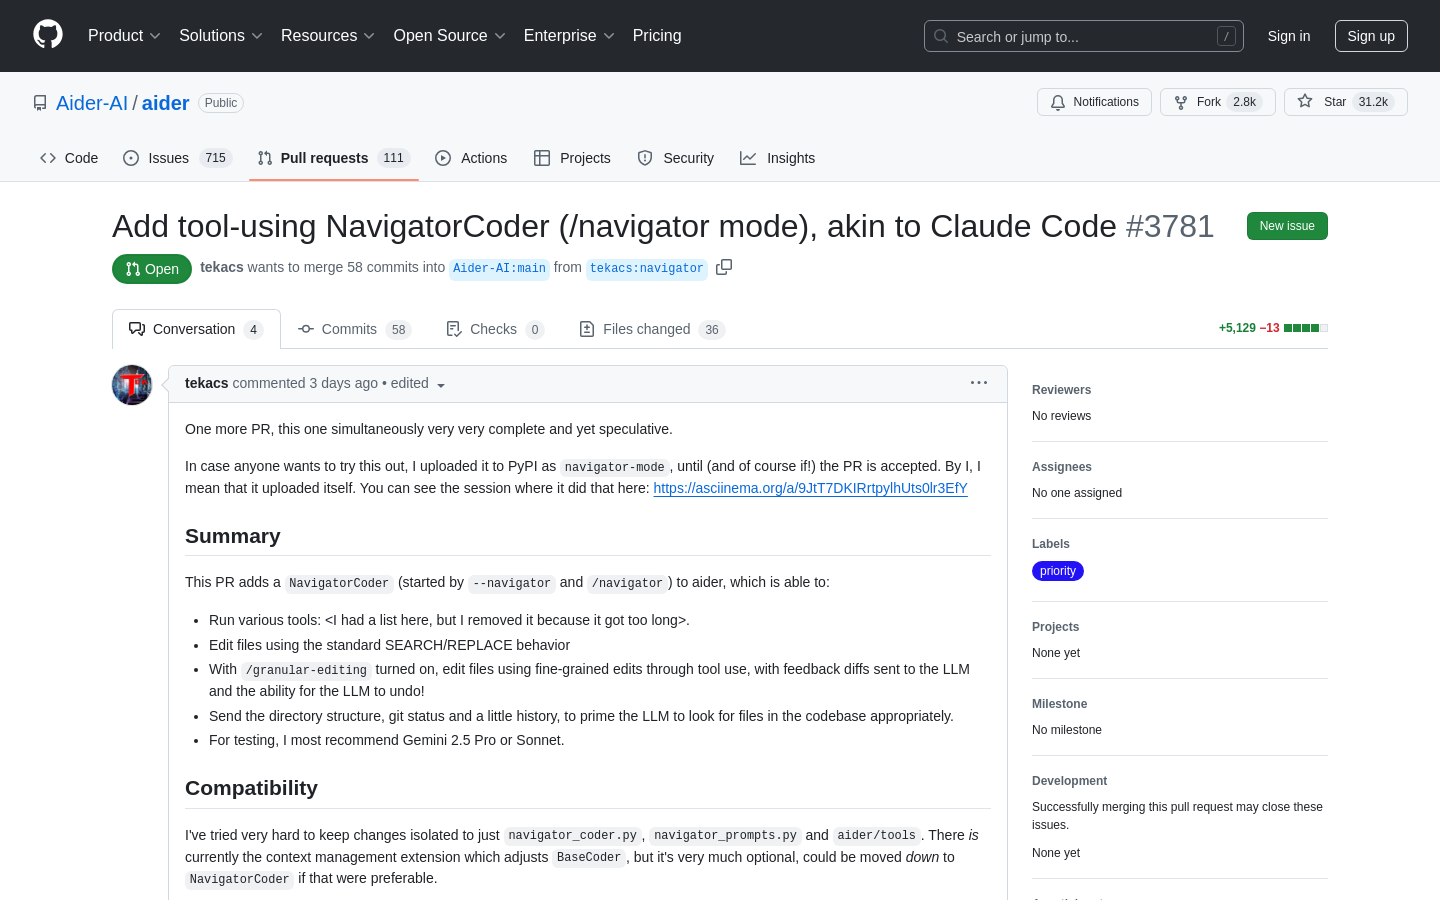Expand the Open Source menu
Screen dimensions: 1440x900
click(450, 36)
